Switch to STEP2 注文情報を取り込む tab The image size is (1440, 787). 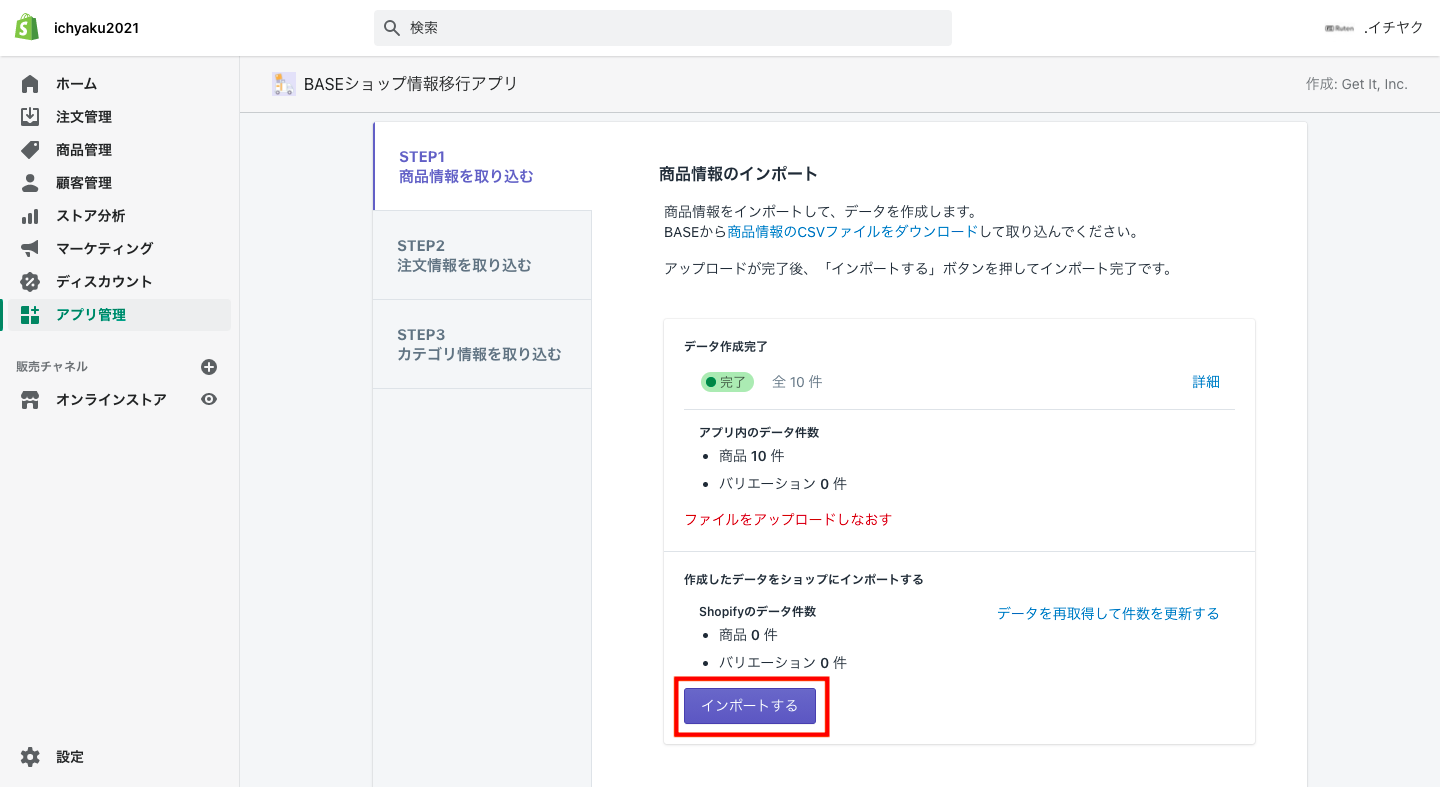[482, 255]
